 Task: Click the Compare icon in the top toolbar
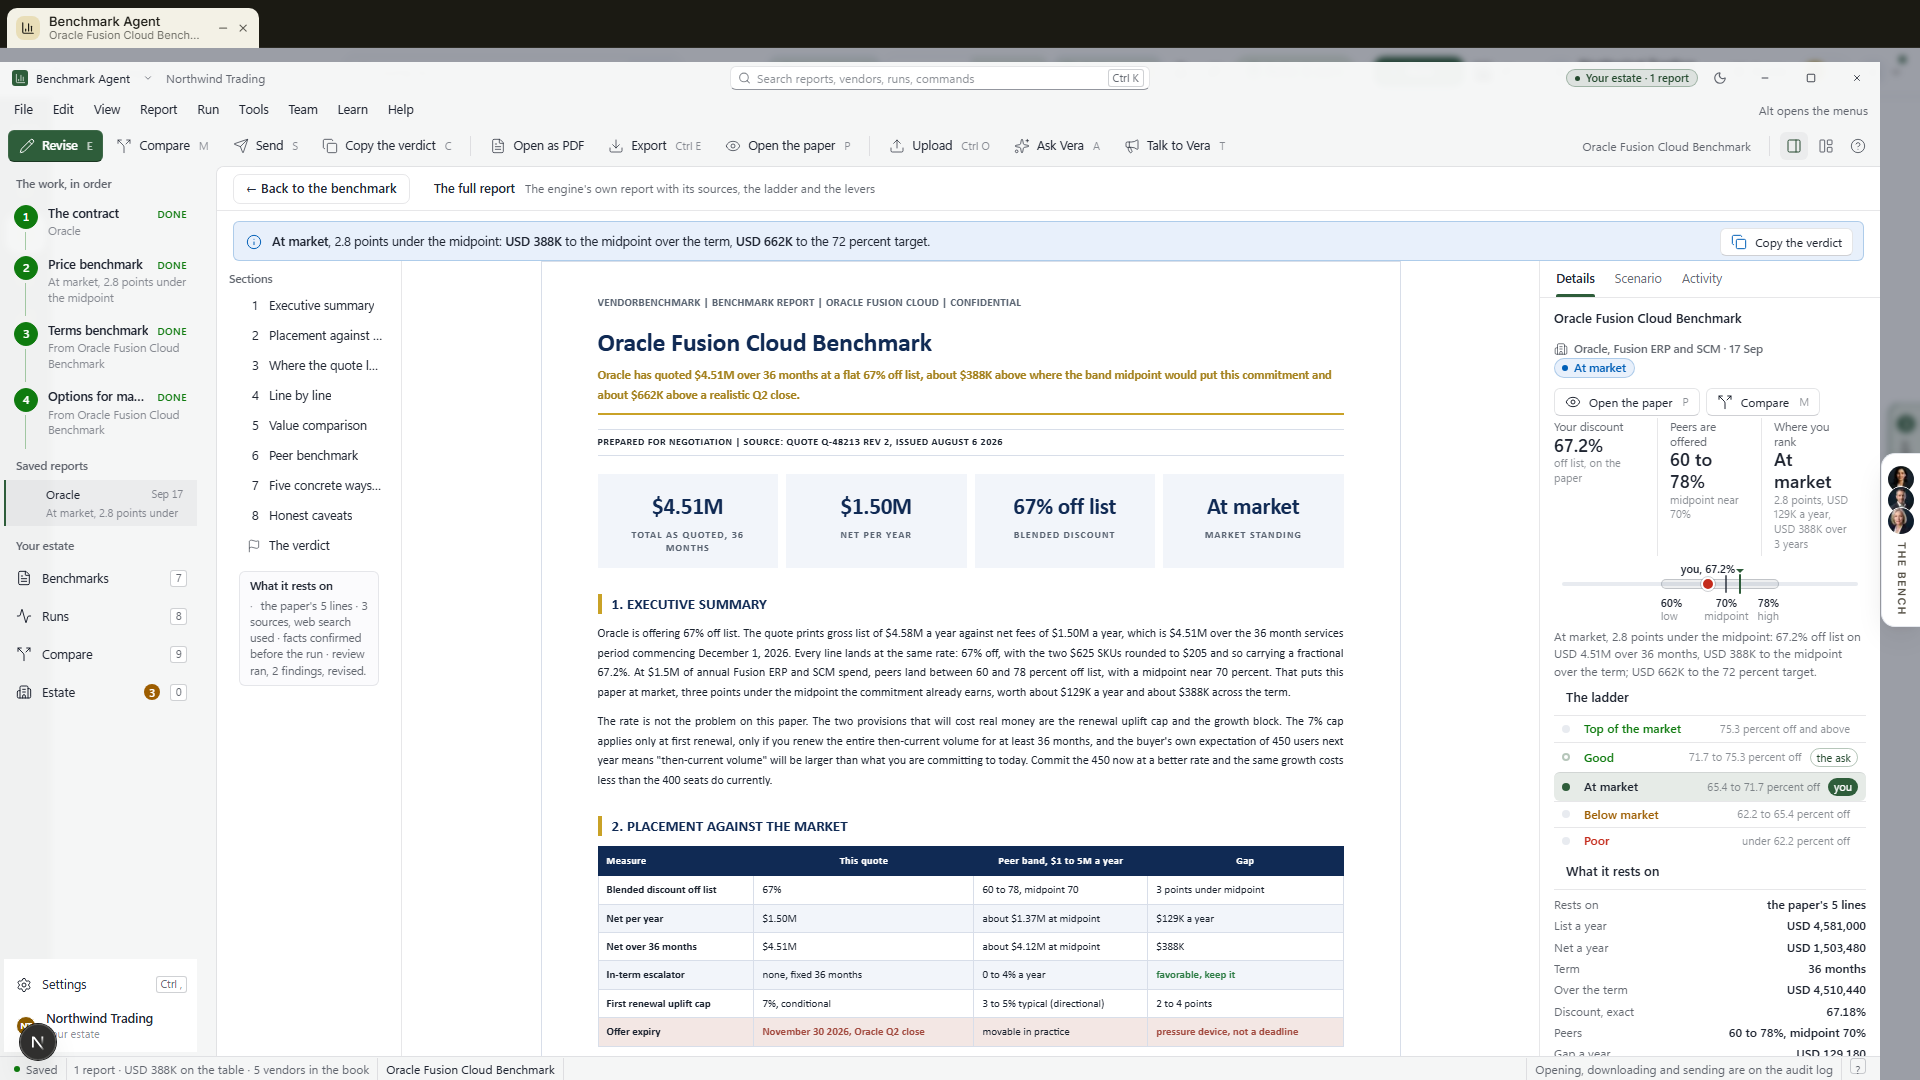click(124, 146)
